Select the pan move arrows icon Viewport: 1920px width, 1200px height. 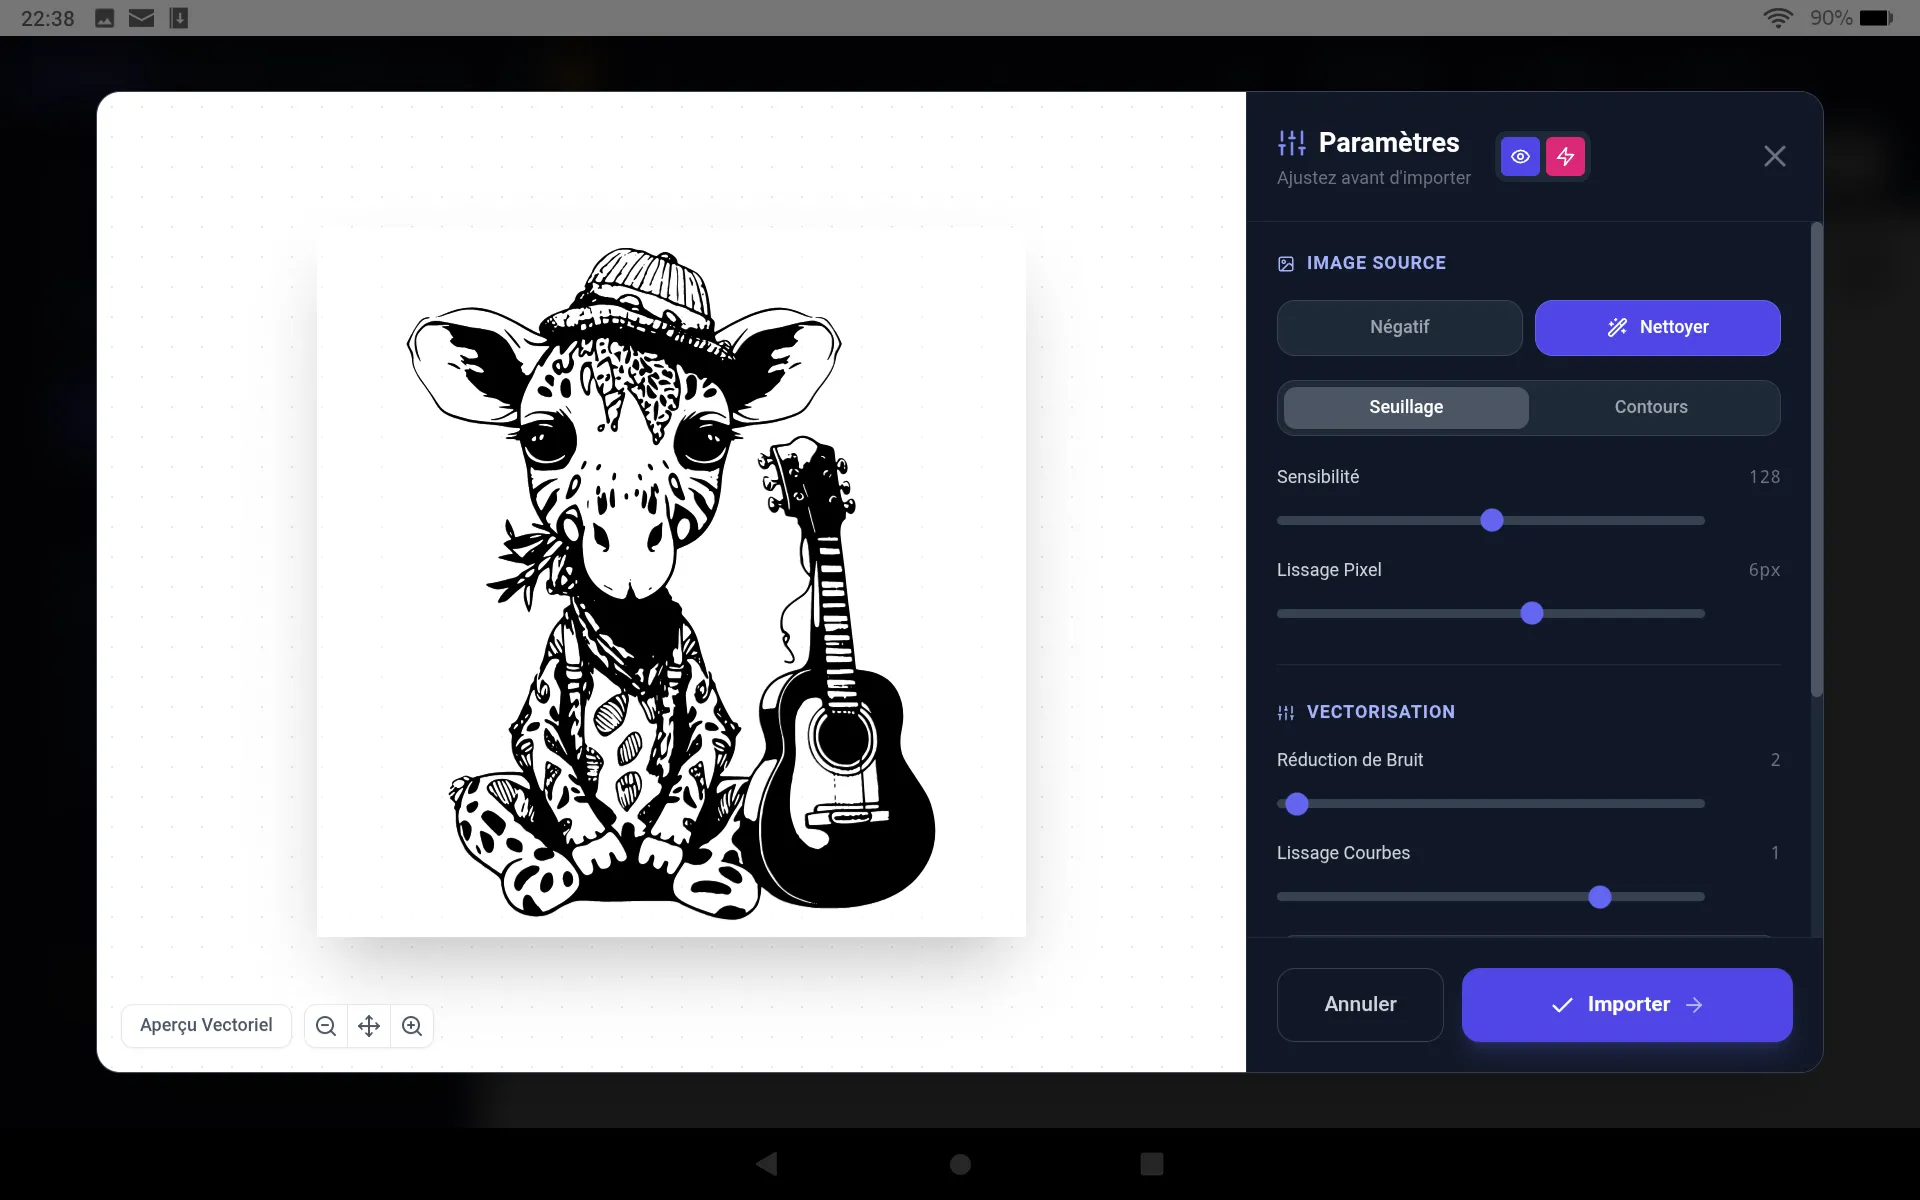click(369, 1026)
